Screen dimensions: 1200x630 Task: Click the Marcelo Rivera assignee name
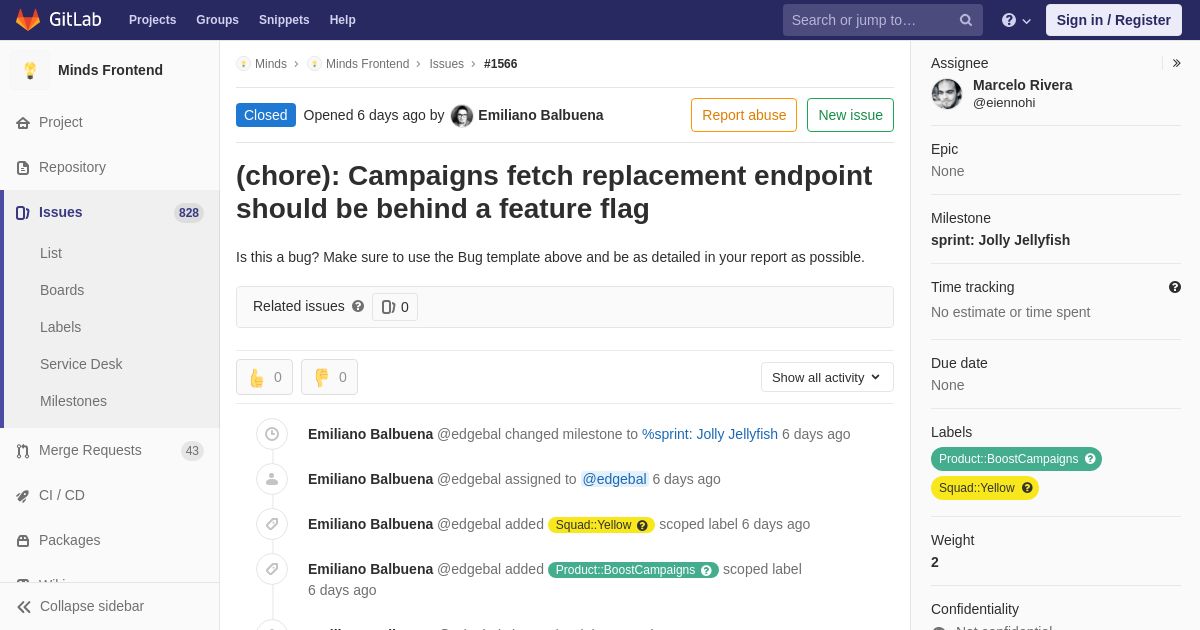click(x=1022, y=85)
